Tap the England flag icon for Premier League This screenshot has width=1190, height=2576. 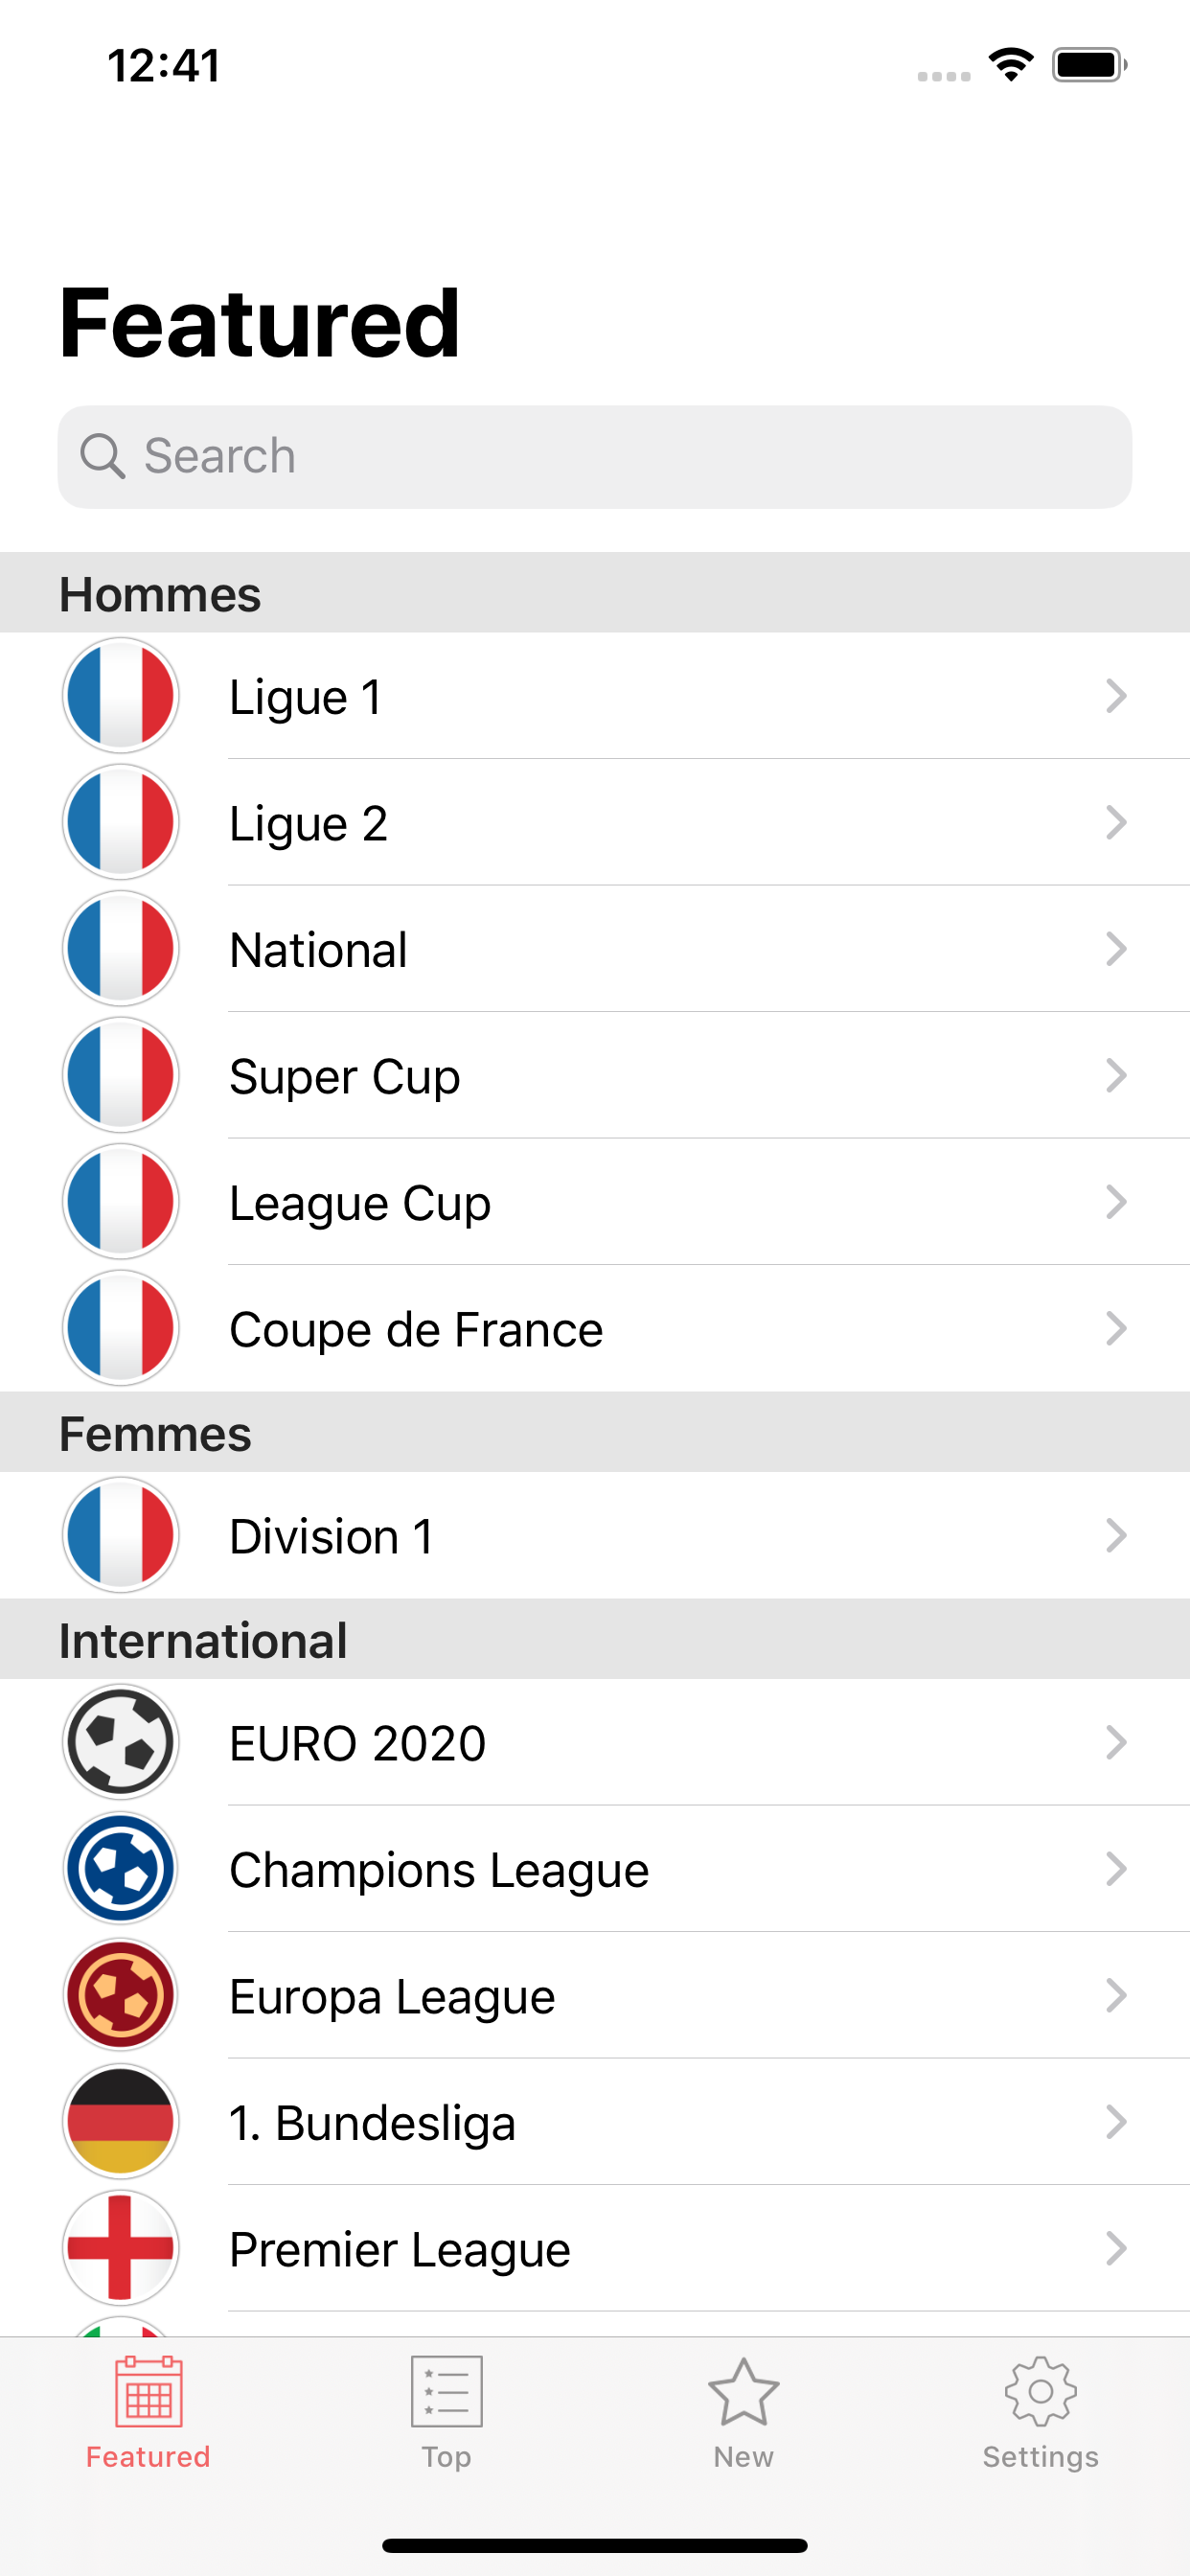(x=120, y=2248)
